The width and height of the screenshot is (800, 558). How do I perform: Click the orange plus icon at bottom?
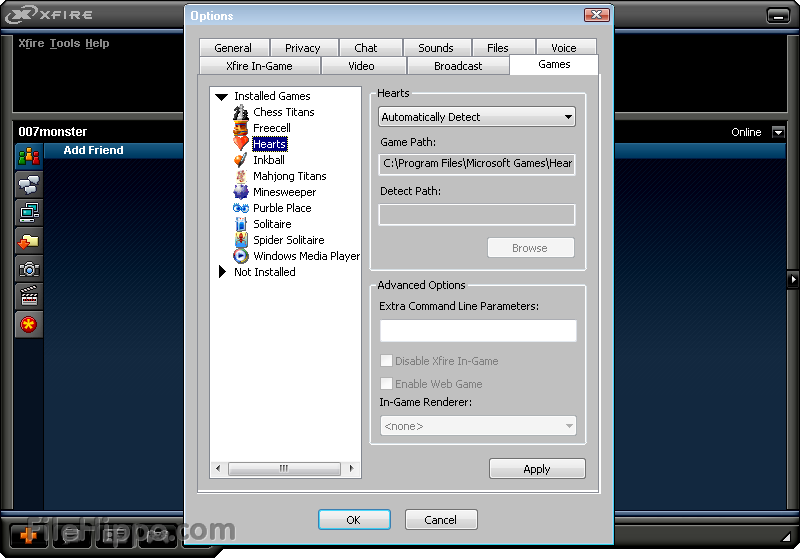[x=29, y=536]
